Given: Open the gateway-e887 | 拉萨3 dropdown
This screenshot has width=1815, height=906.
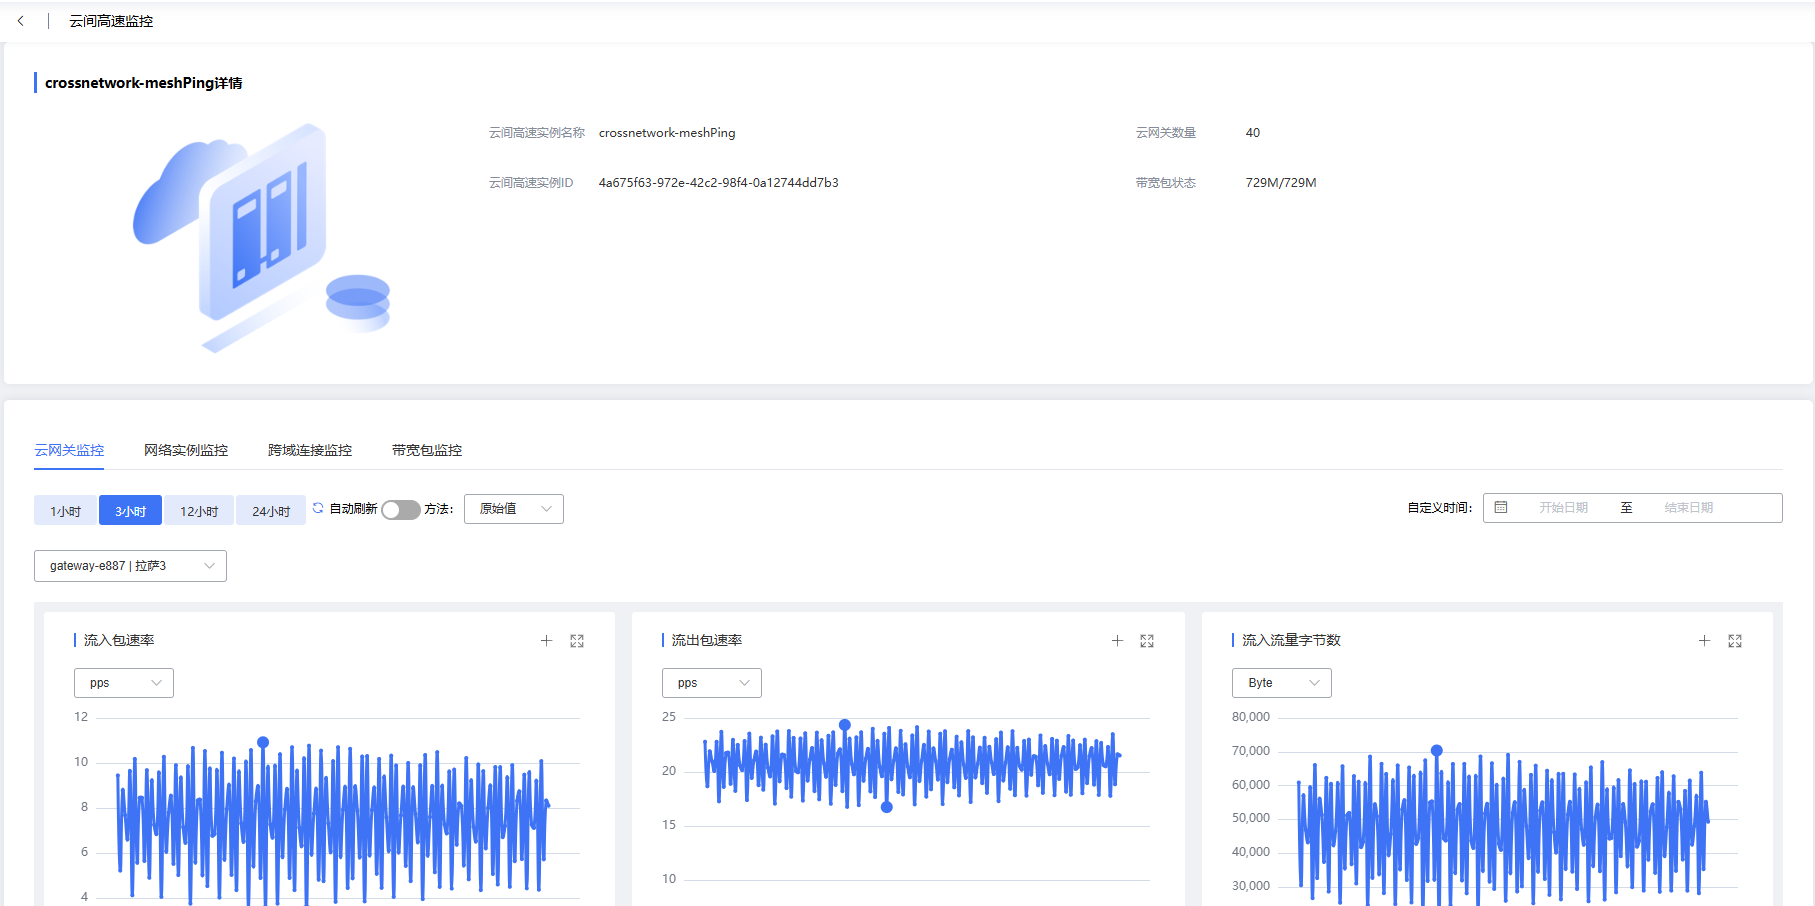Looking at the screenshot, I should tap(130, 566).
